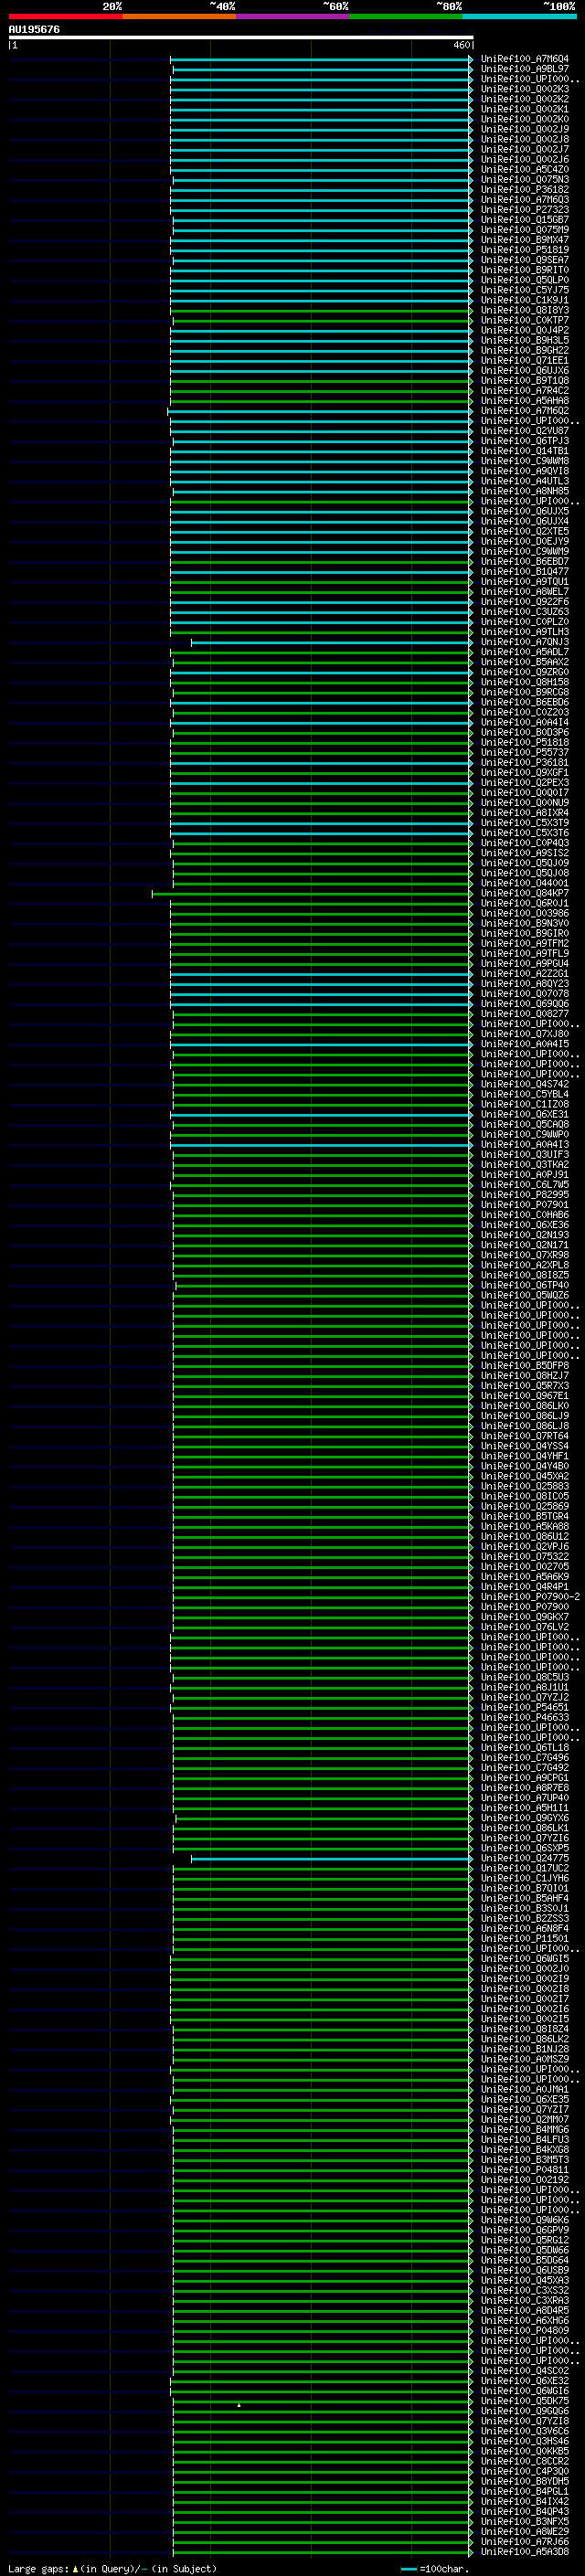The image size is (585, 2576).
Task: Choose the UniRef100_C0P4Q3 row label
Action: pyautogui.click(x=524, y=843)
